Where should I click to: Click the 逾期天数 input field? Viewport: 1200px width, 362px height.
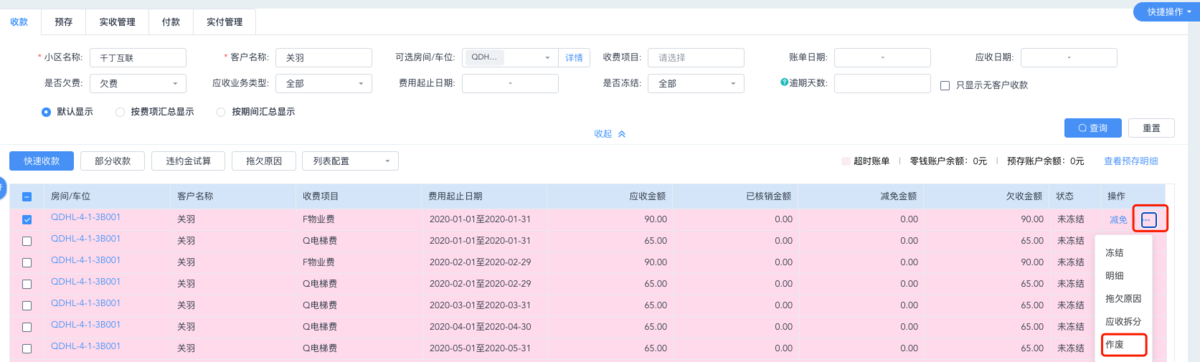(x=883, y=84)
